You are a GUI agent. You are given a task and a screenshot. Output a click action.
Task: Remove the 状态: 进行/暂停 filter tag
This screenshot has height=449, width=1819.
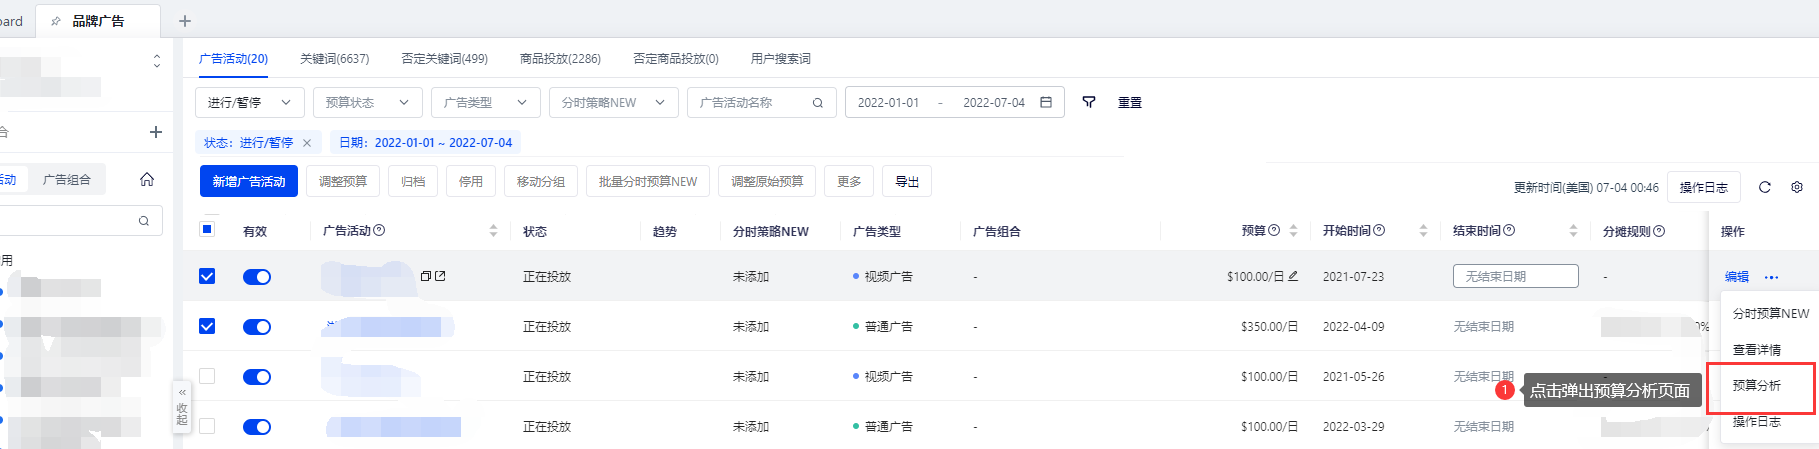(x=307, y=143)
